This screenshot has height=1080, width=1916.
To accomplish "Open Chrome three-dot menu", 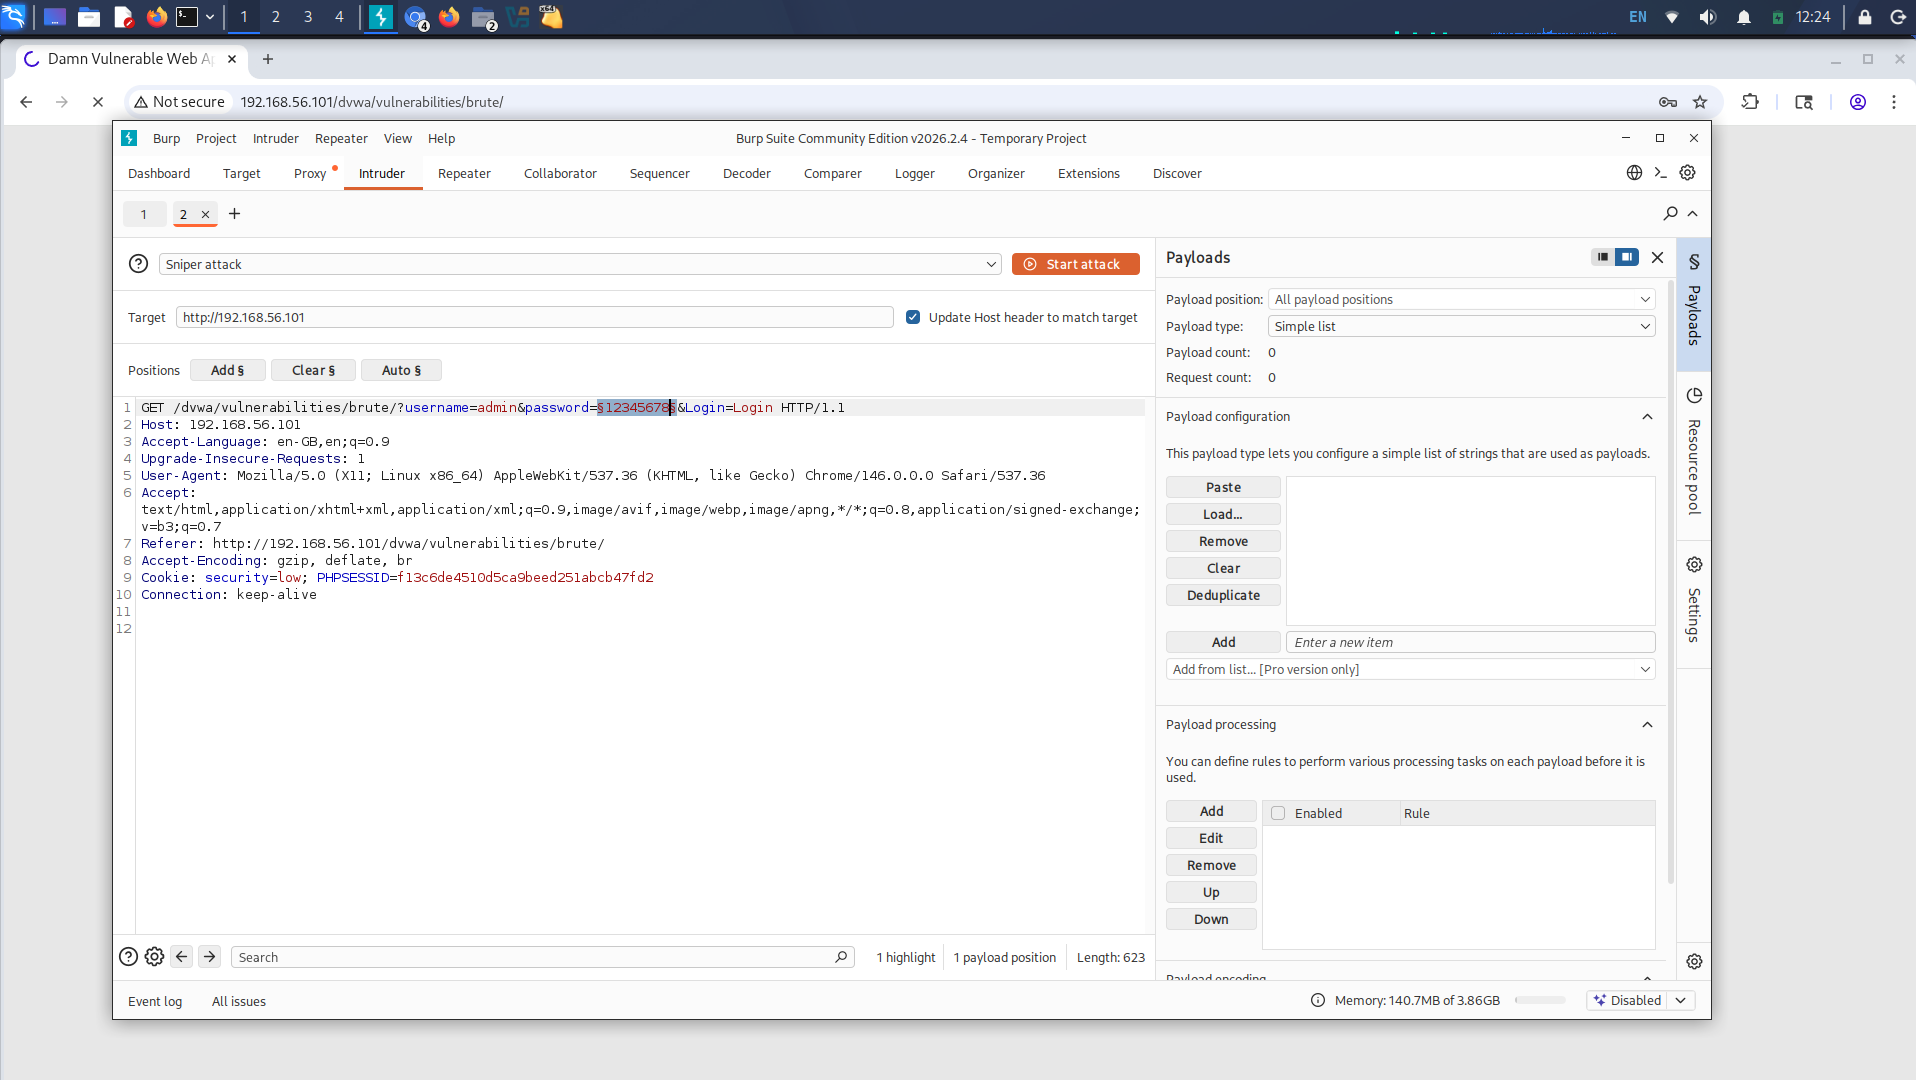I will click(x=1894, y=102).
